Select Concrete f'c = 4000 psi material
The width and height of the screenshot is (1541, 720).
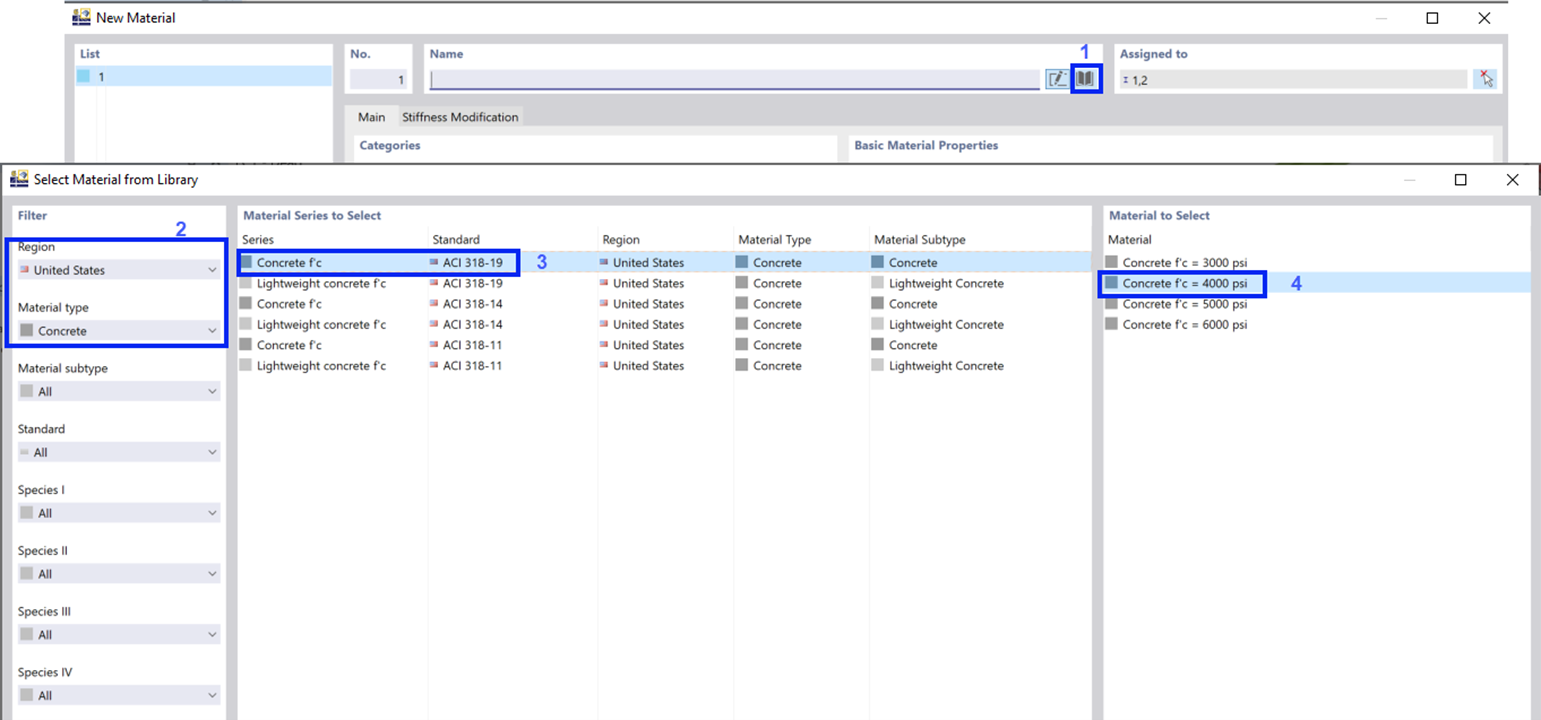point(1183,284)
